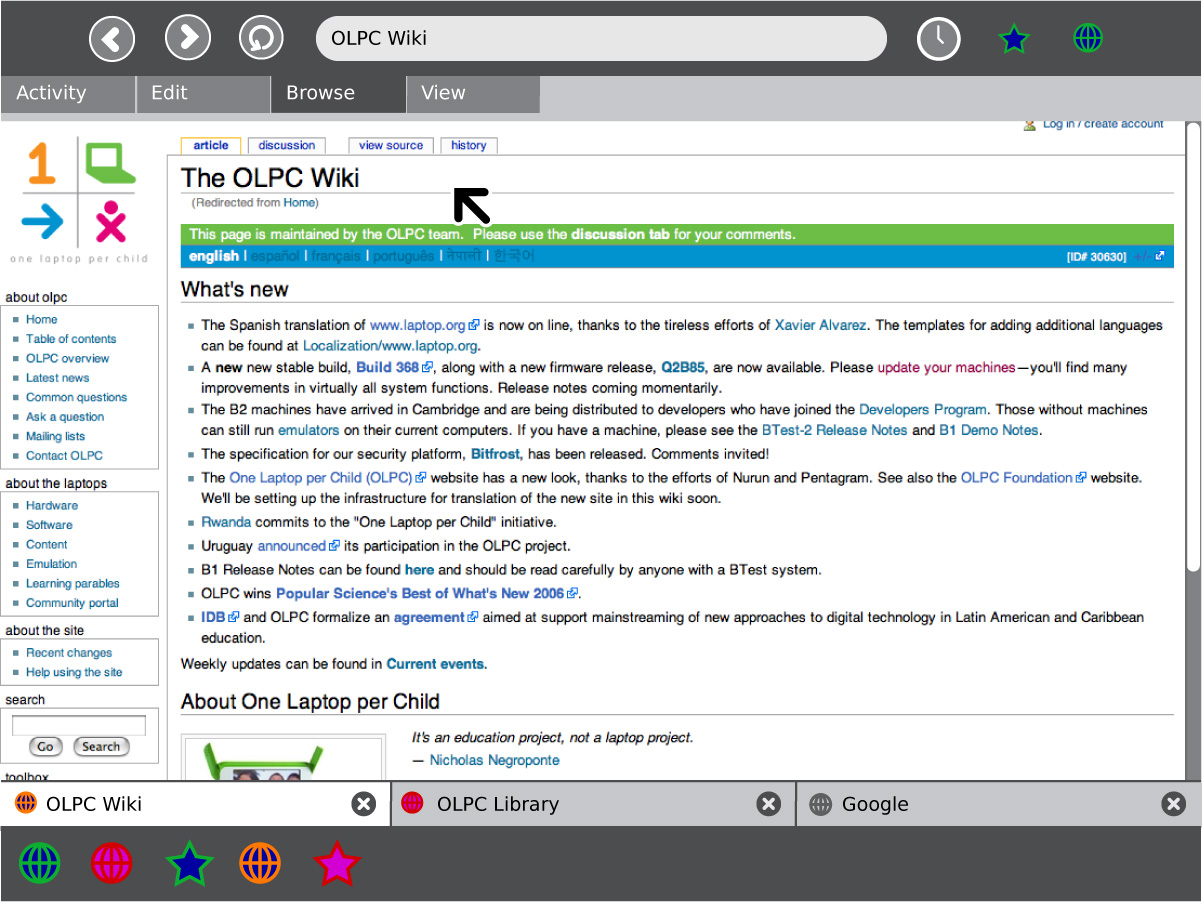1202x902 pixels.
Task: Click the OLPC Wiki address bar
Action: coord(600,39)
